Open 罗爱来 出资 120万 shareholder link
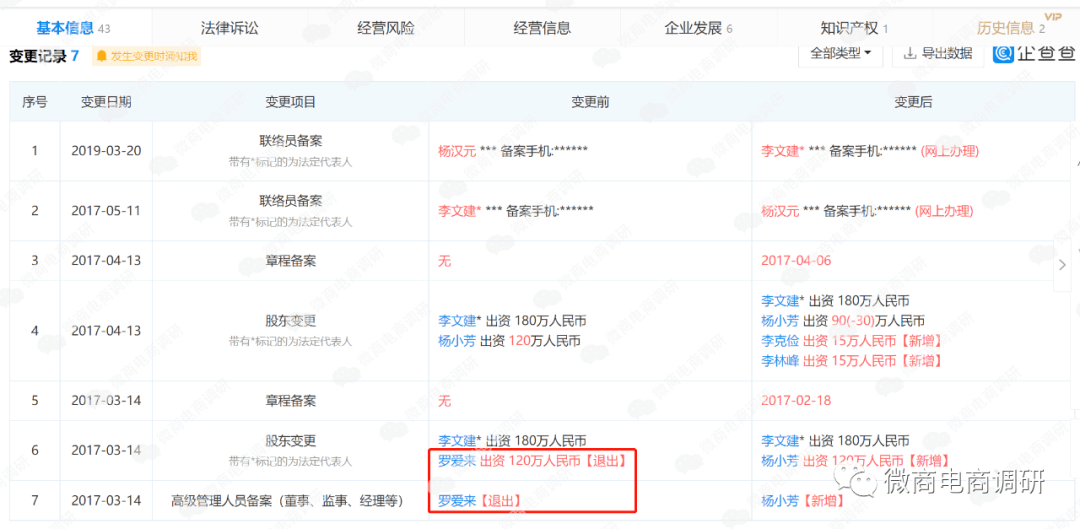This screenshot has height=529, width=1080. coord(457,460)
